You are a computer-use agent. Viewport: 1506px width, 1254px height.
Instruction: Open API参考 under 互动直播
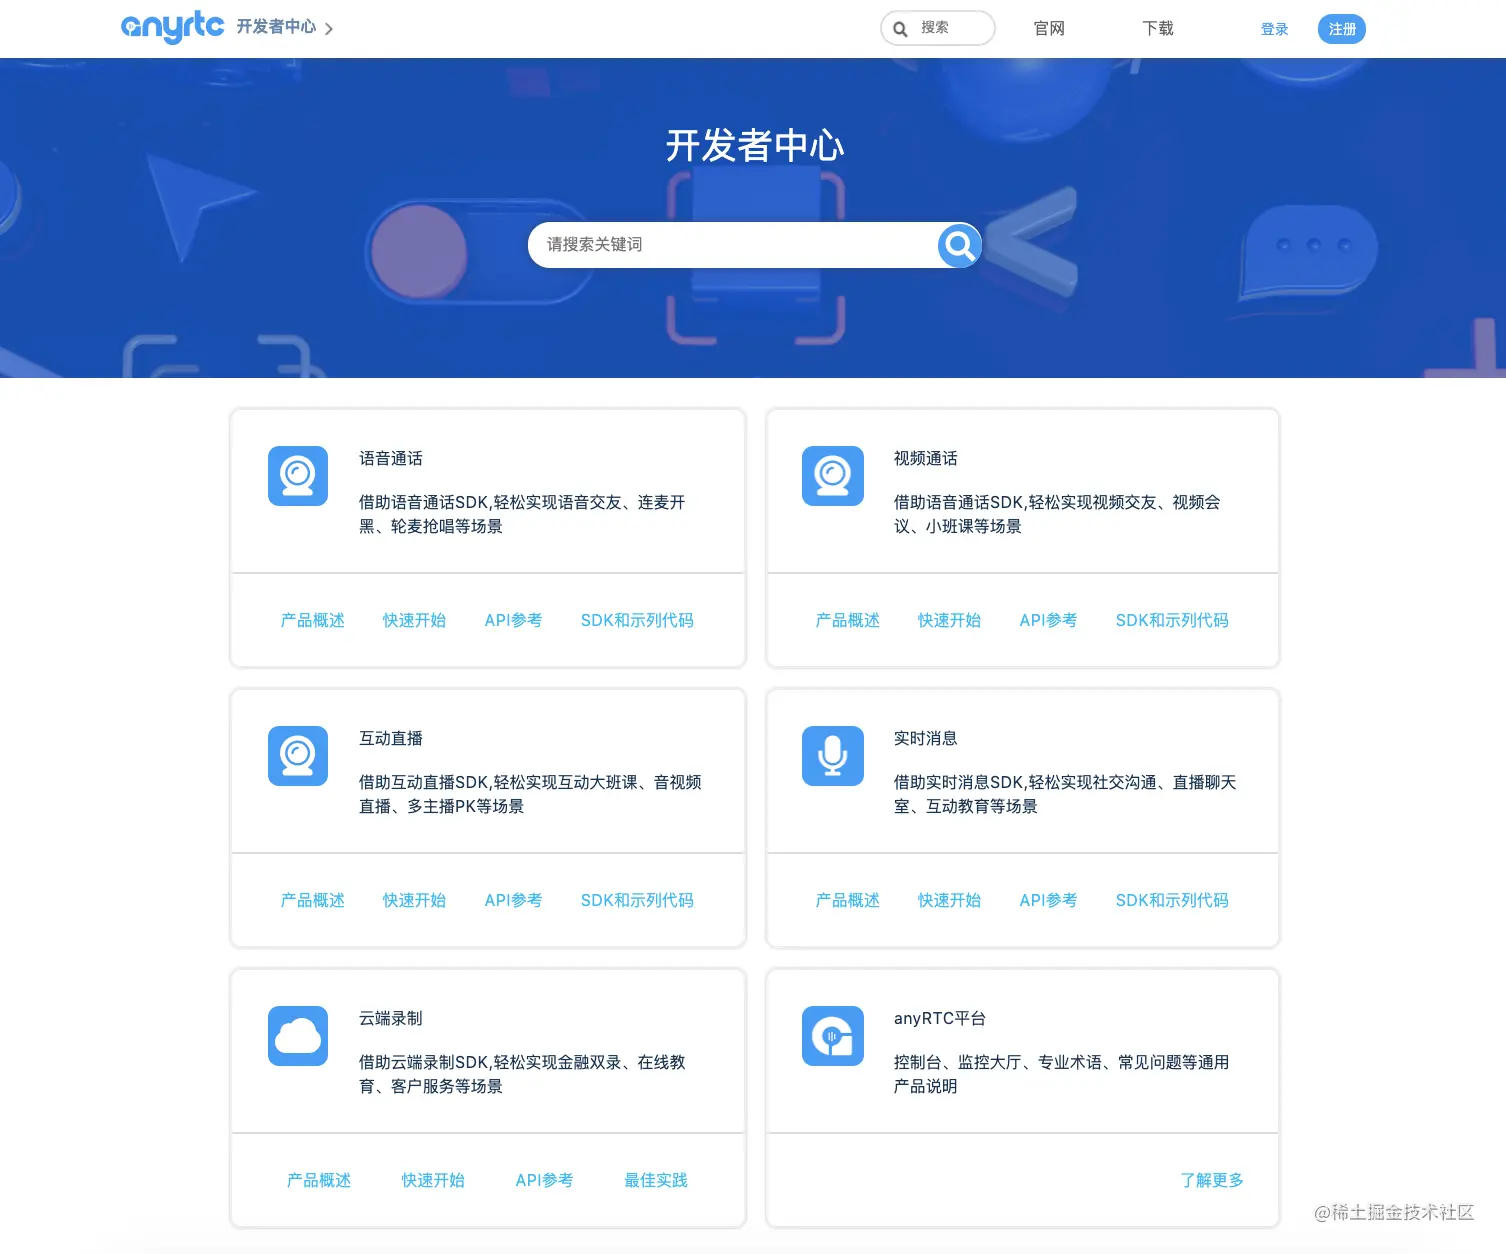pyautogui.click(x=513, y=900)
